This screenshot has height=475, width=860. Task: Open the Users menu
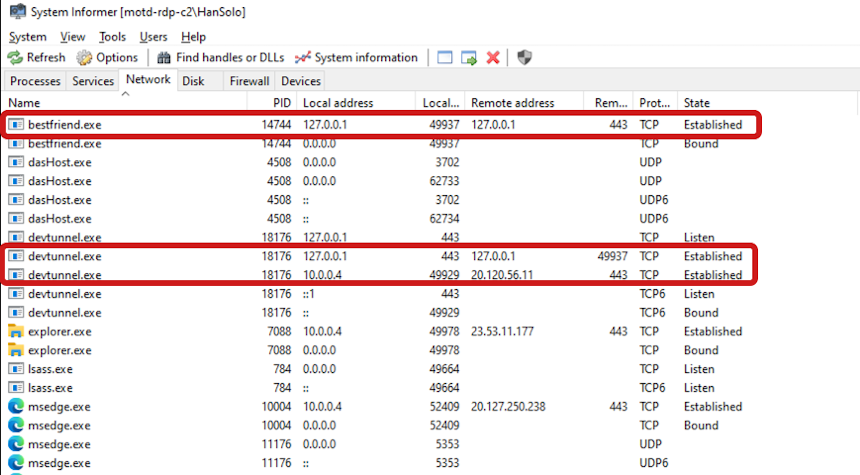click(153, 37)
